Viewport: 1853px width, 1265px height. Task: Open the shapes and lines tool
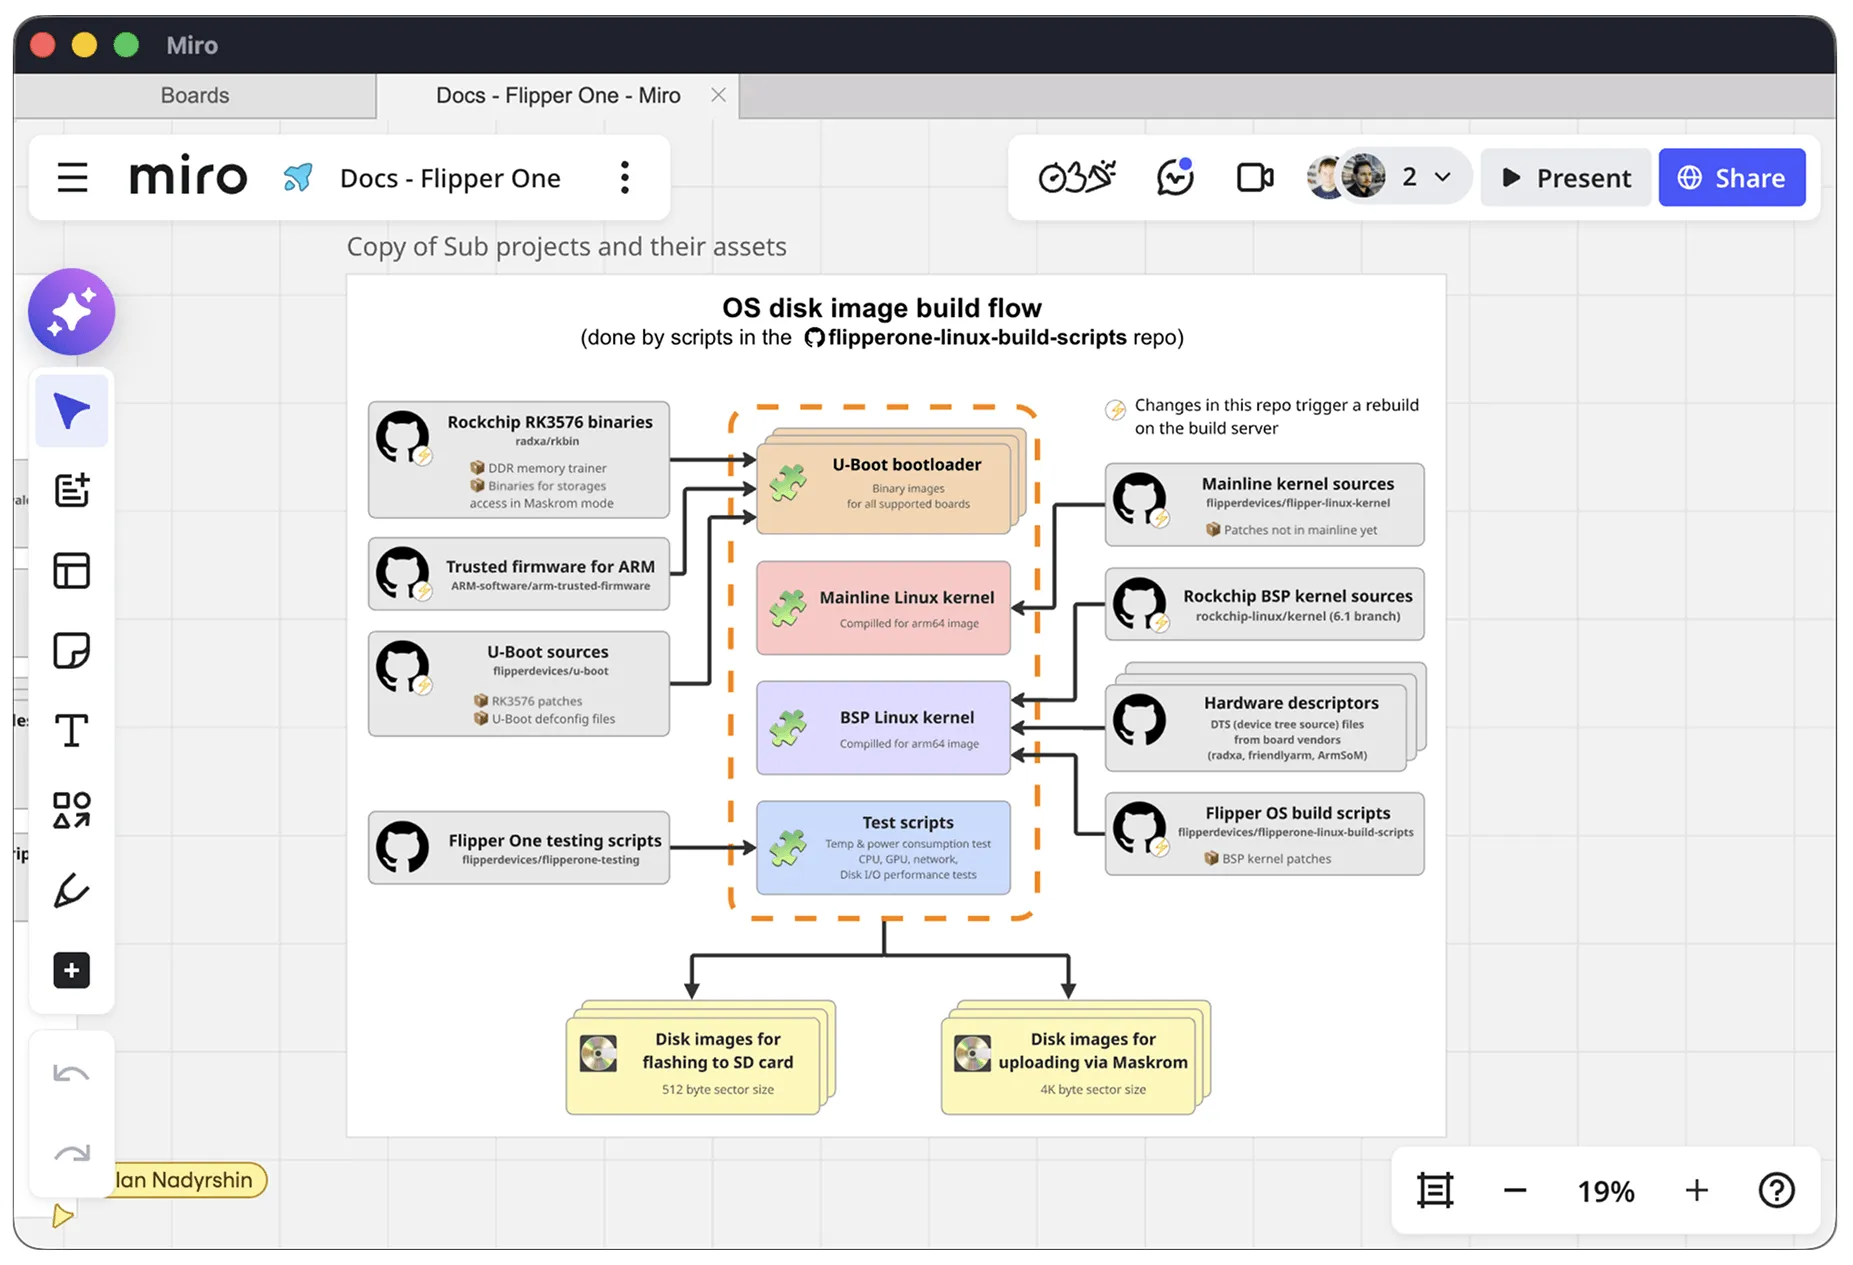tap(71, 810)
